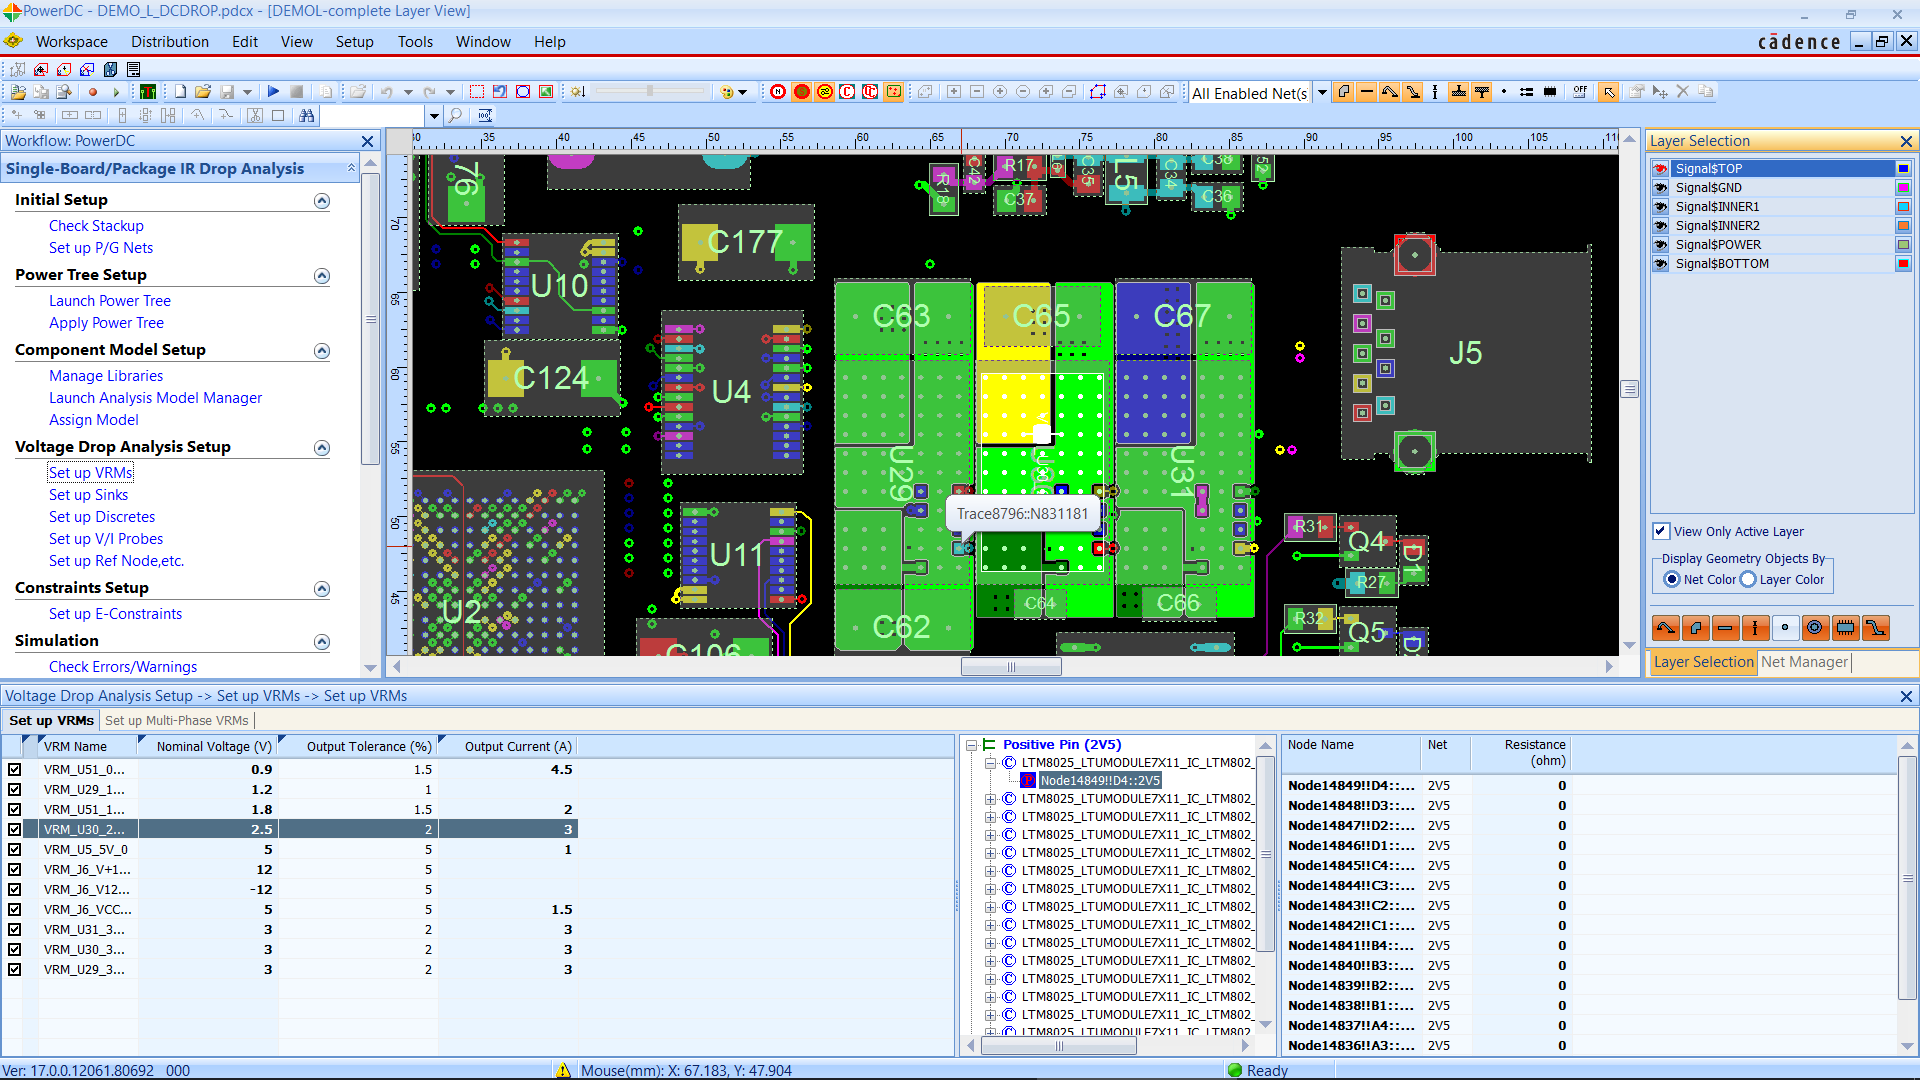Open the Distribution menu
This screenshot has height=1080, width=1920.
click(x=170, y=41)
